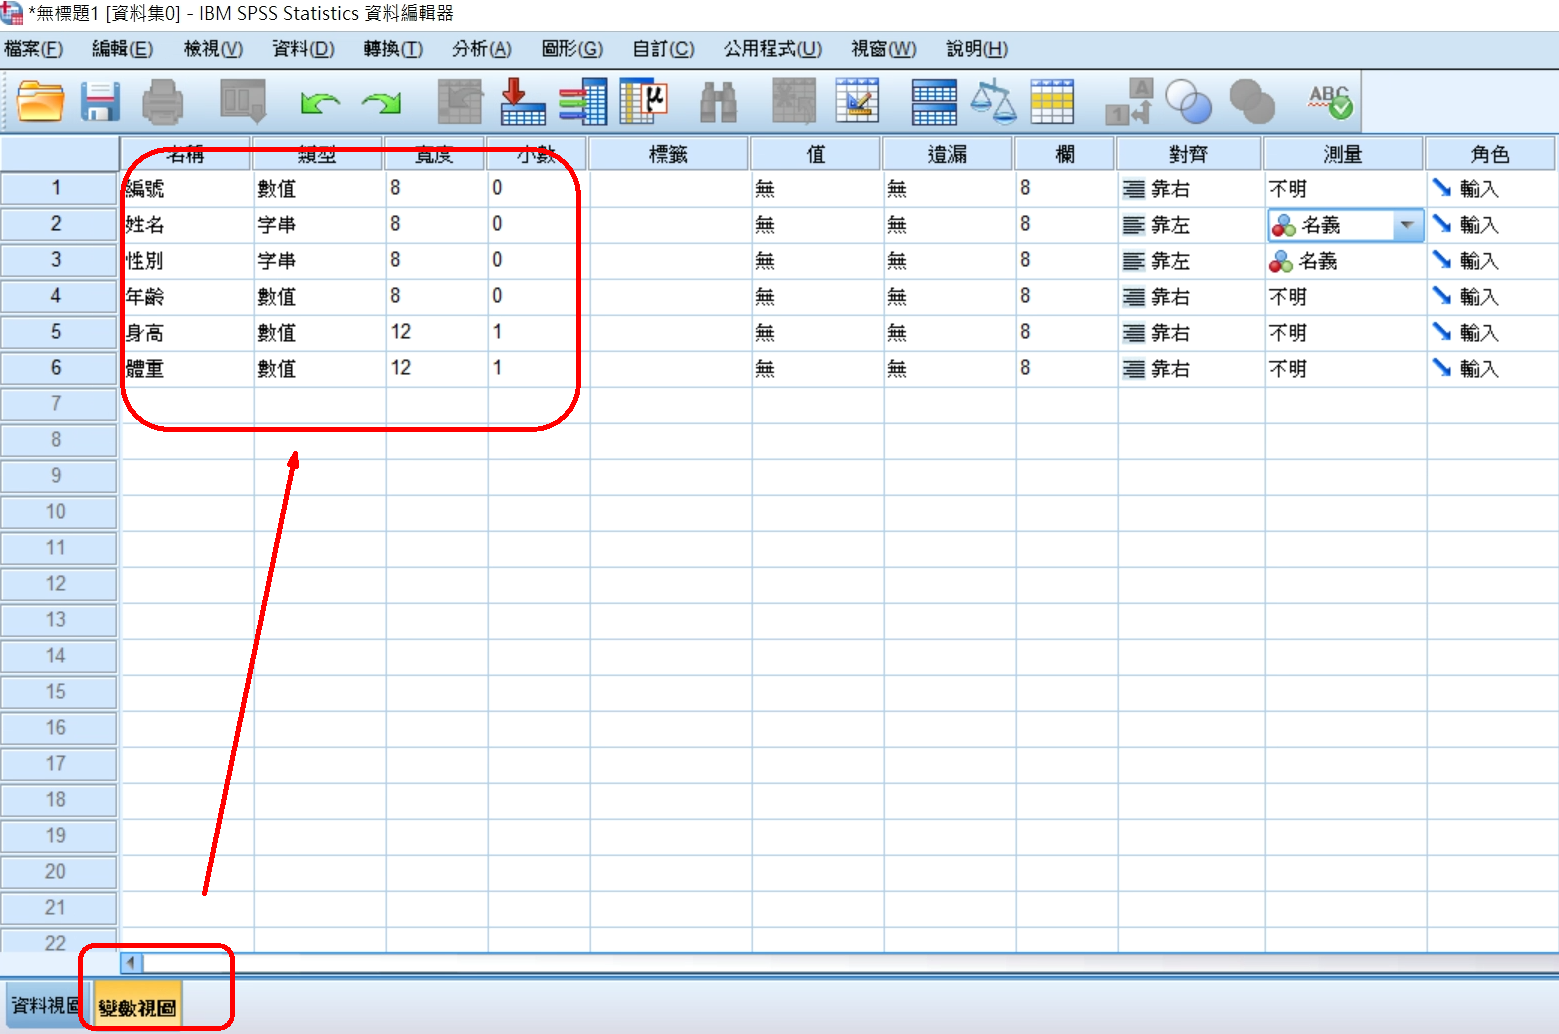The height and width of the screenshot is (1034, 1559).
Task: Click the 體重 variable name cell
Action: coord(186,369)
